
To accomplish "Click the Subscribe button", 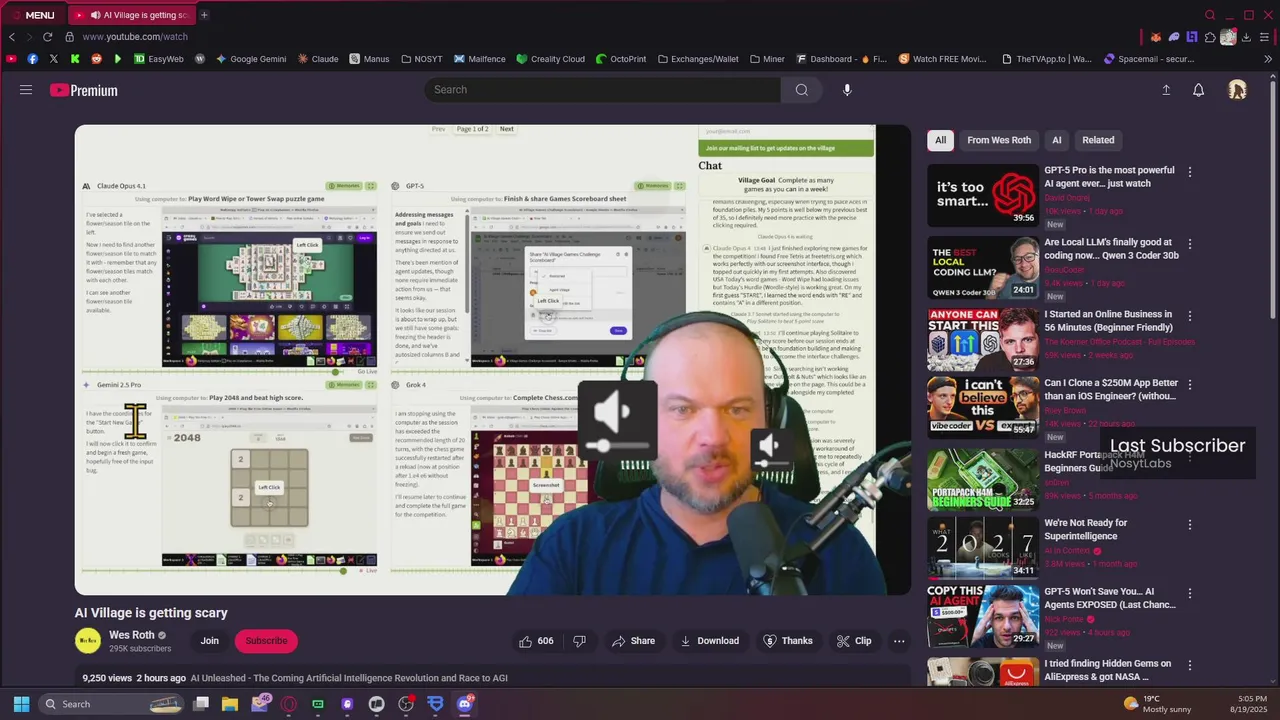I will pyautogui.click(x=266, y=641).
